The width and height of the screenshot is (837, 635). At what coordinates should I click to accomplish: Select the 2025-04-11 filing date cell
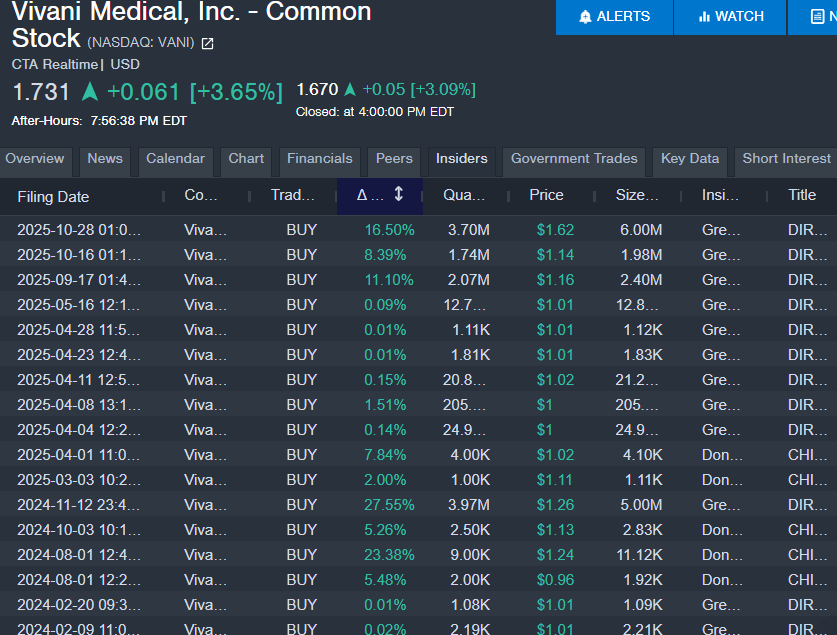pyautogui.click(x=79, y=380)
